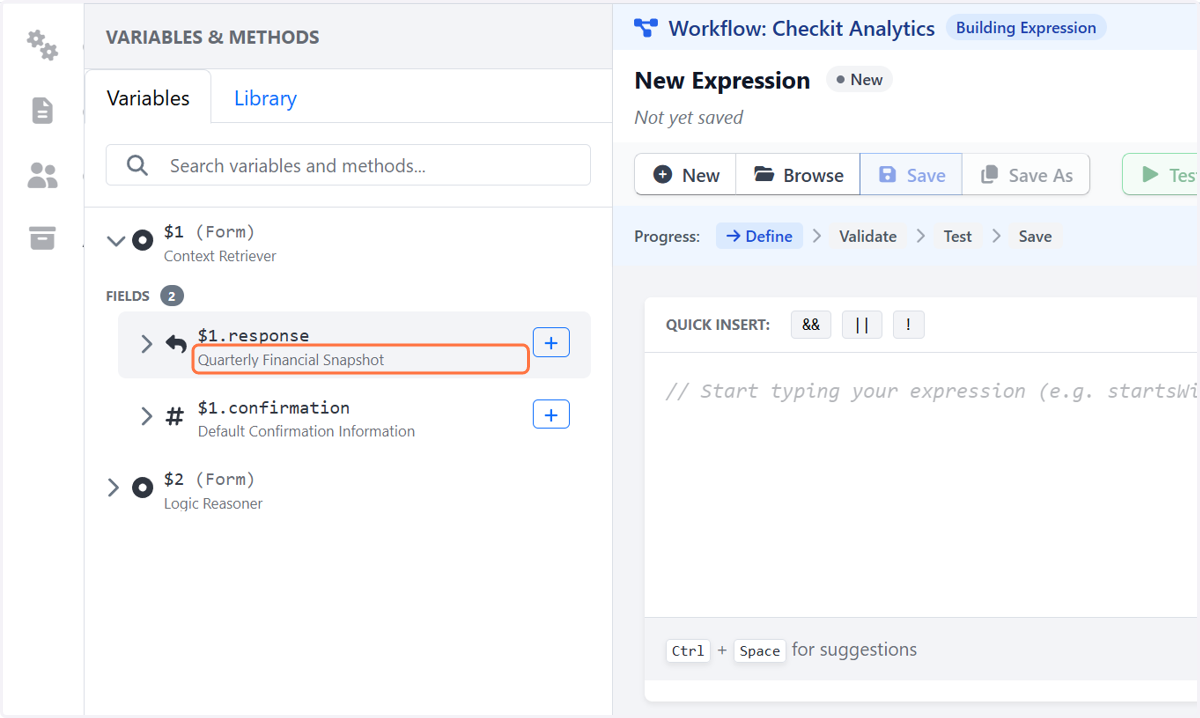Viewport: 1200px width, 718px height.
Task: Click the $2 Form circle icon
Action: (x=143, y=487)
